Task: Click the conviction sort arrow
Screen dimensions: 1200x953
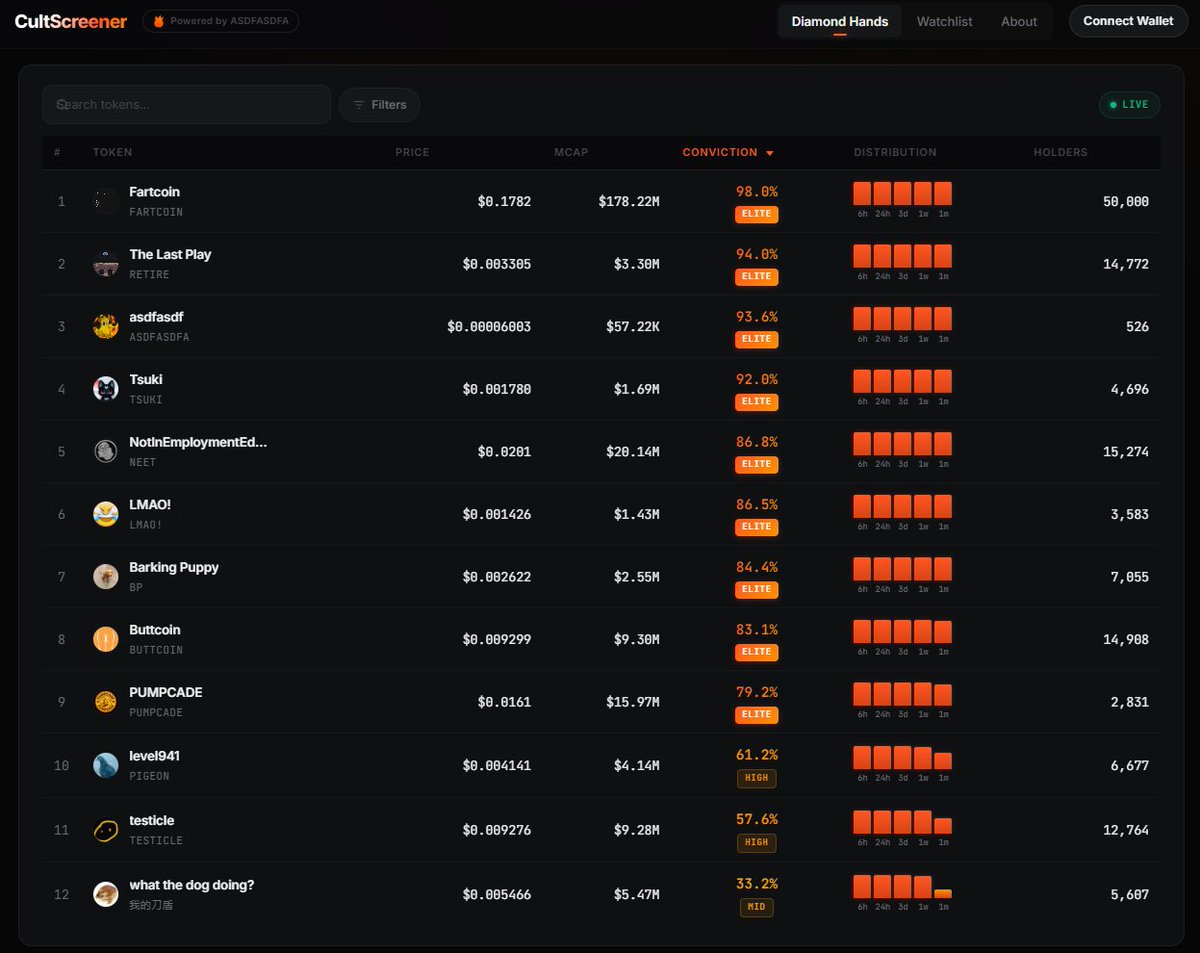Action: click(770, 153)
